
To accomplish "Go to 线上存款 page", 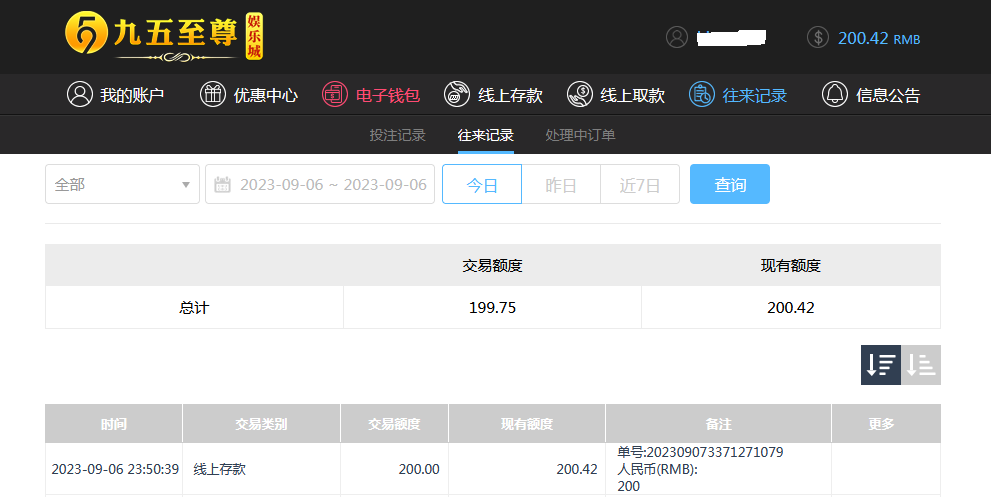I will 494,95.
